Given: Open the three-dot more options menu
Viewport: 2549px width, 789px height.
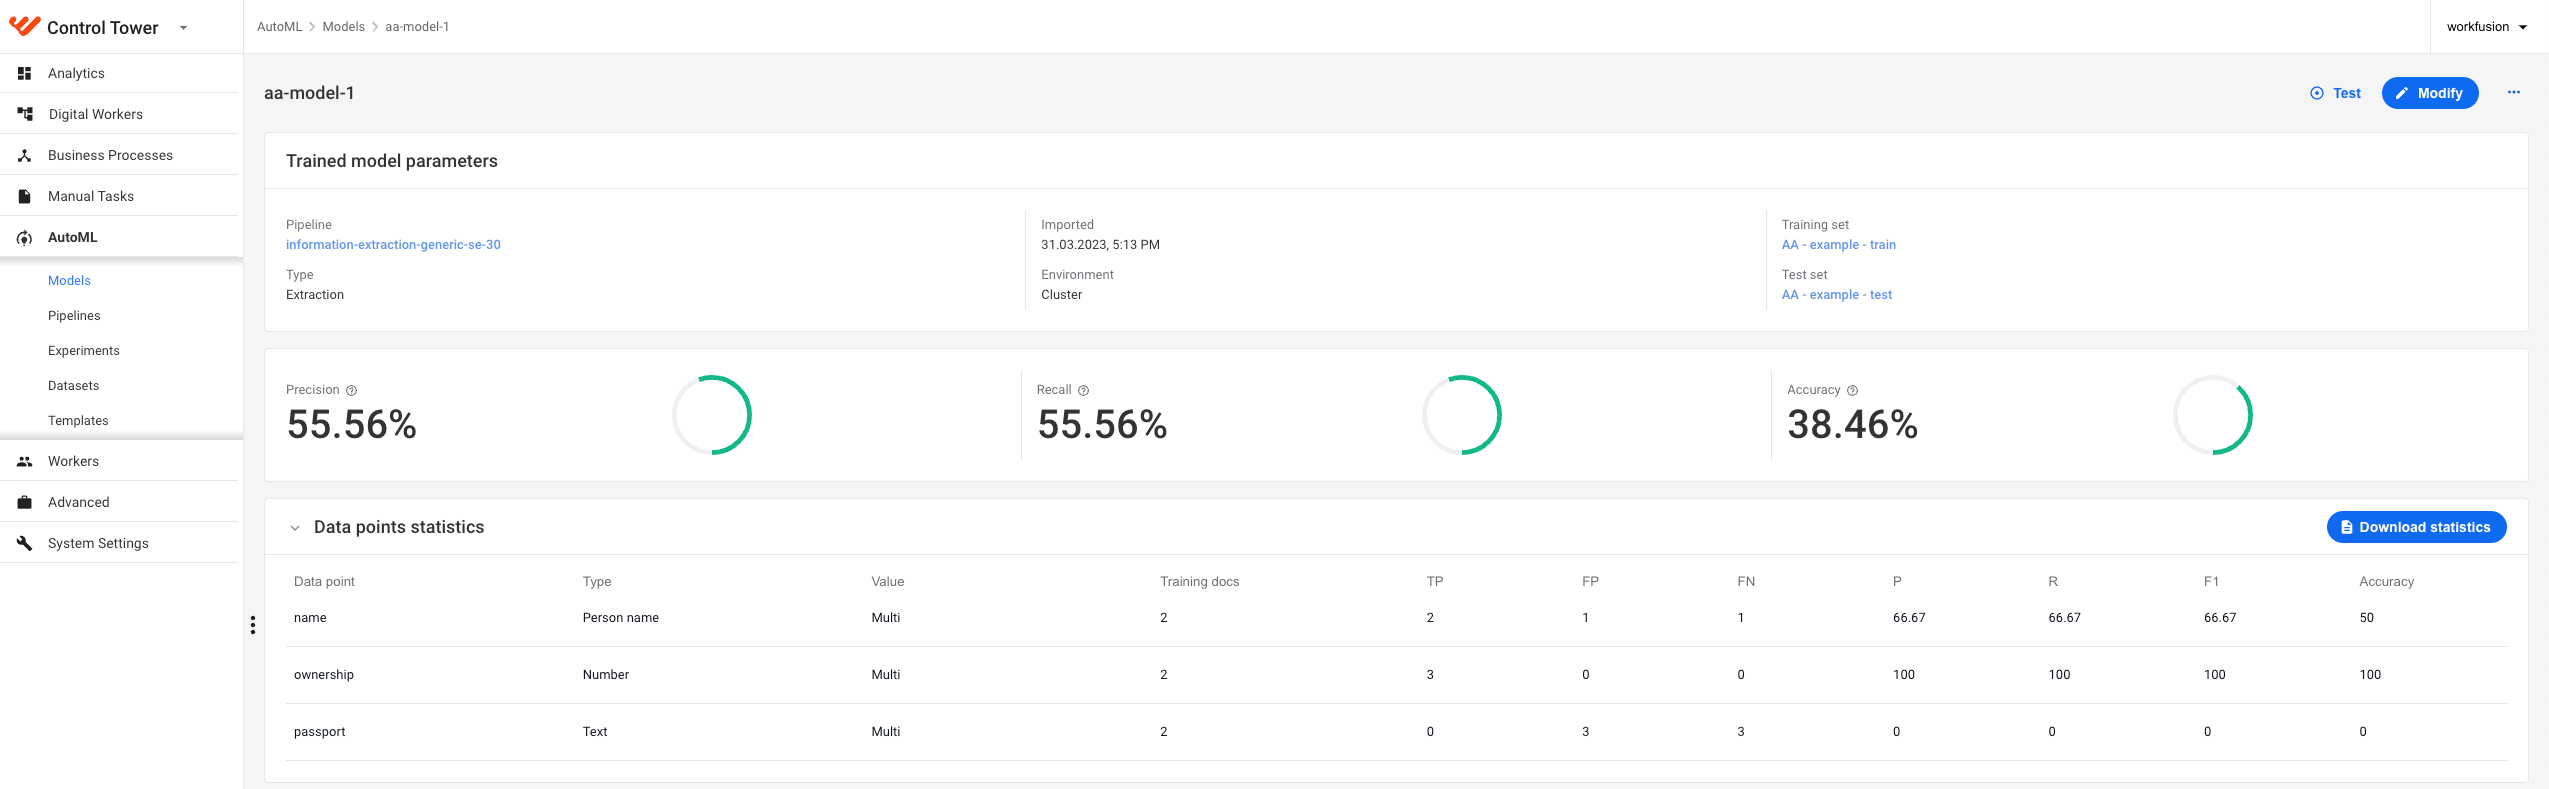Looking at the screenshot, I should coord(2513,92).
